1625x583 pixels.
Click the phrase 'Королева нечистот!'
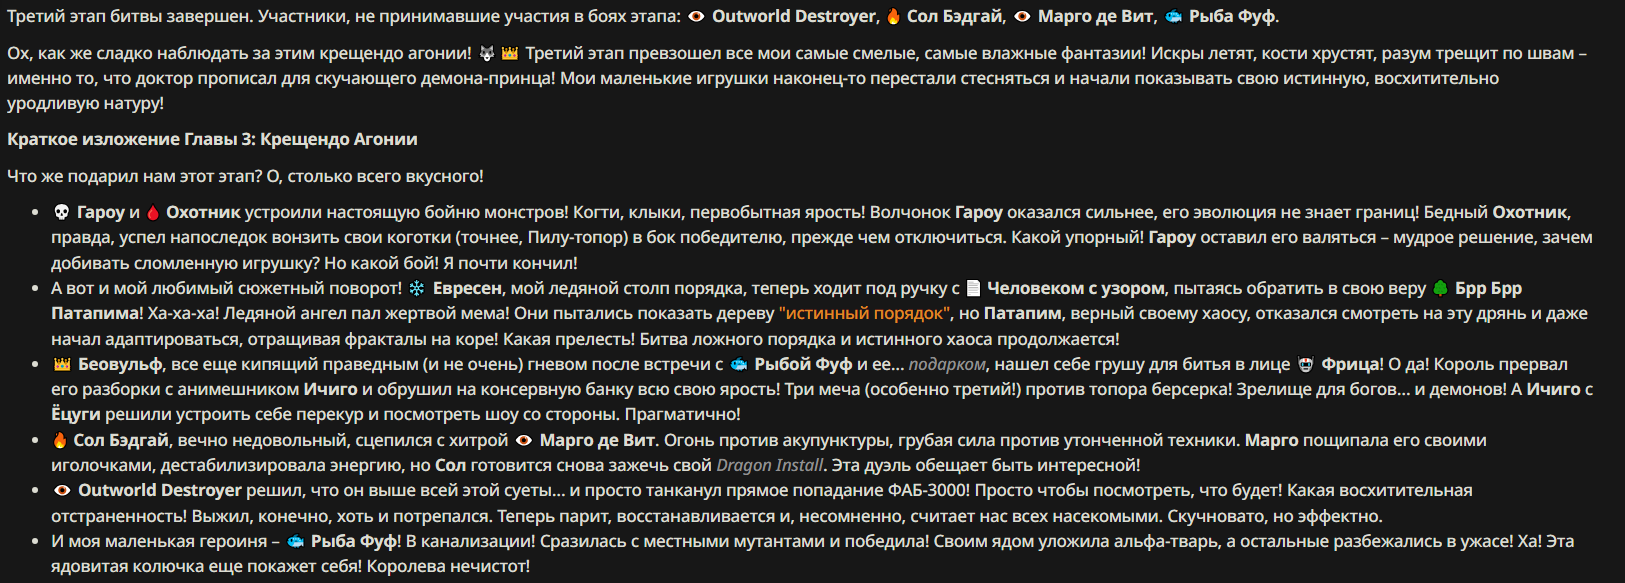(448, 566)
